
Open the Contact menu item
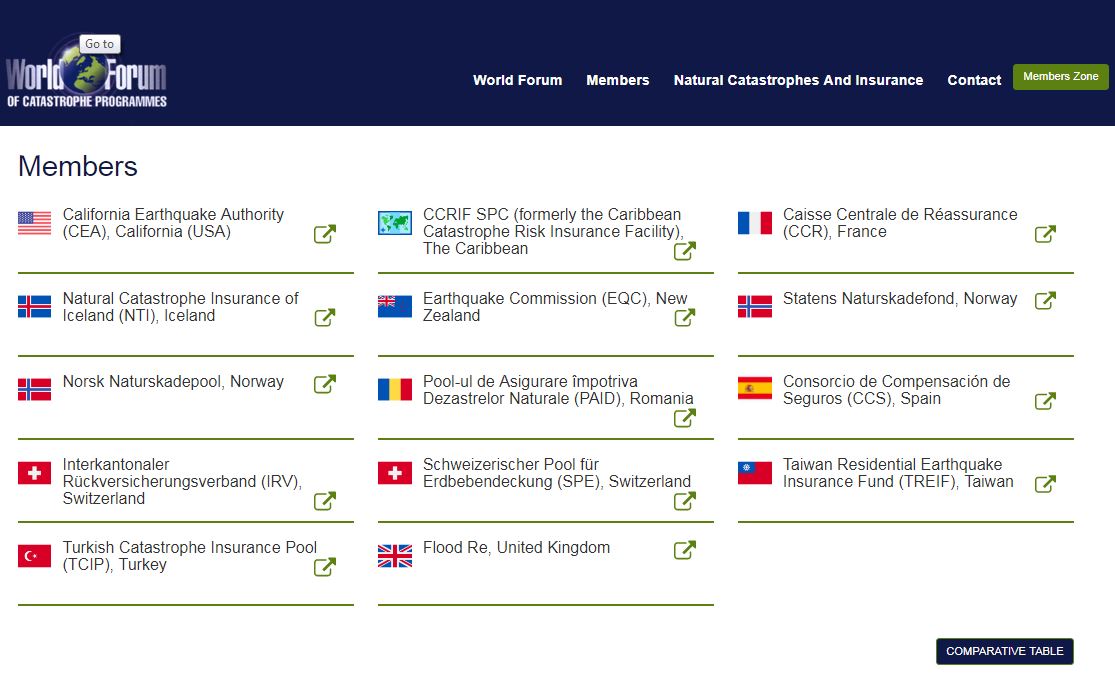974,80
